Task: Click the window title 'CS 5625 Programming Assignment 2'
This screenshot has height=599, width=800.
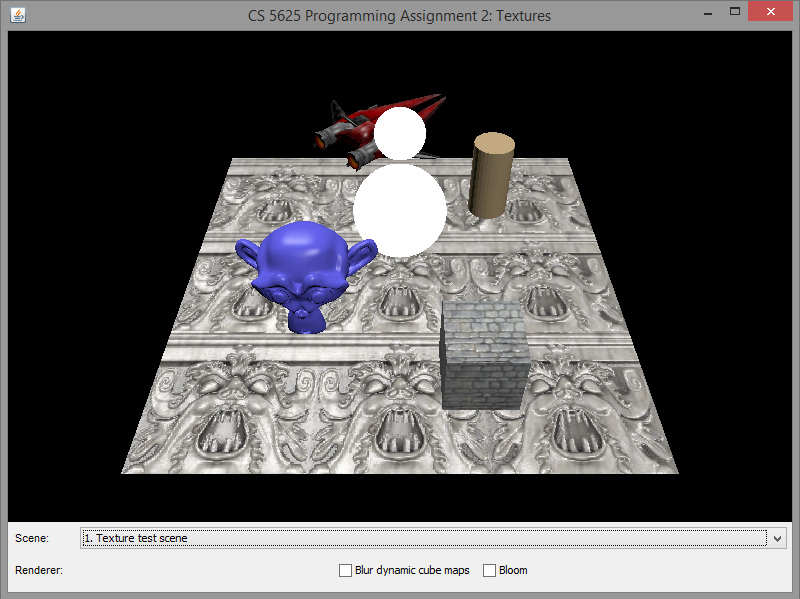Action: coord(399,15)
